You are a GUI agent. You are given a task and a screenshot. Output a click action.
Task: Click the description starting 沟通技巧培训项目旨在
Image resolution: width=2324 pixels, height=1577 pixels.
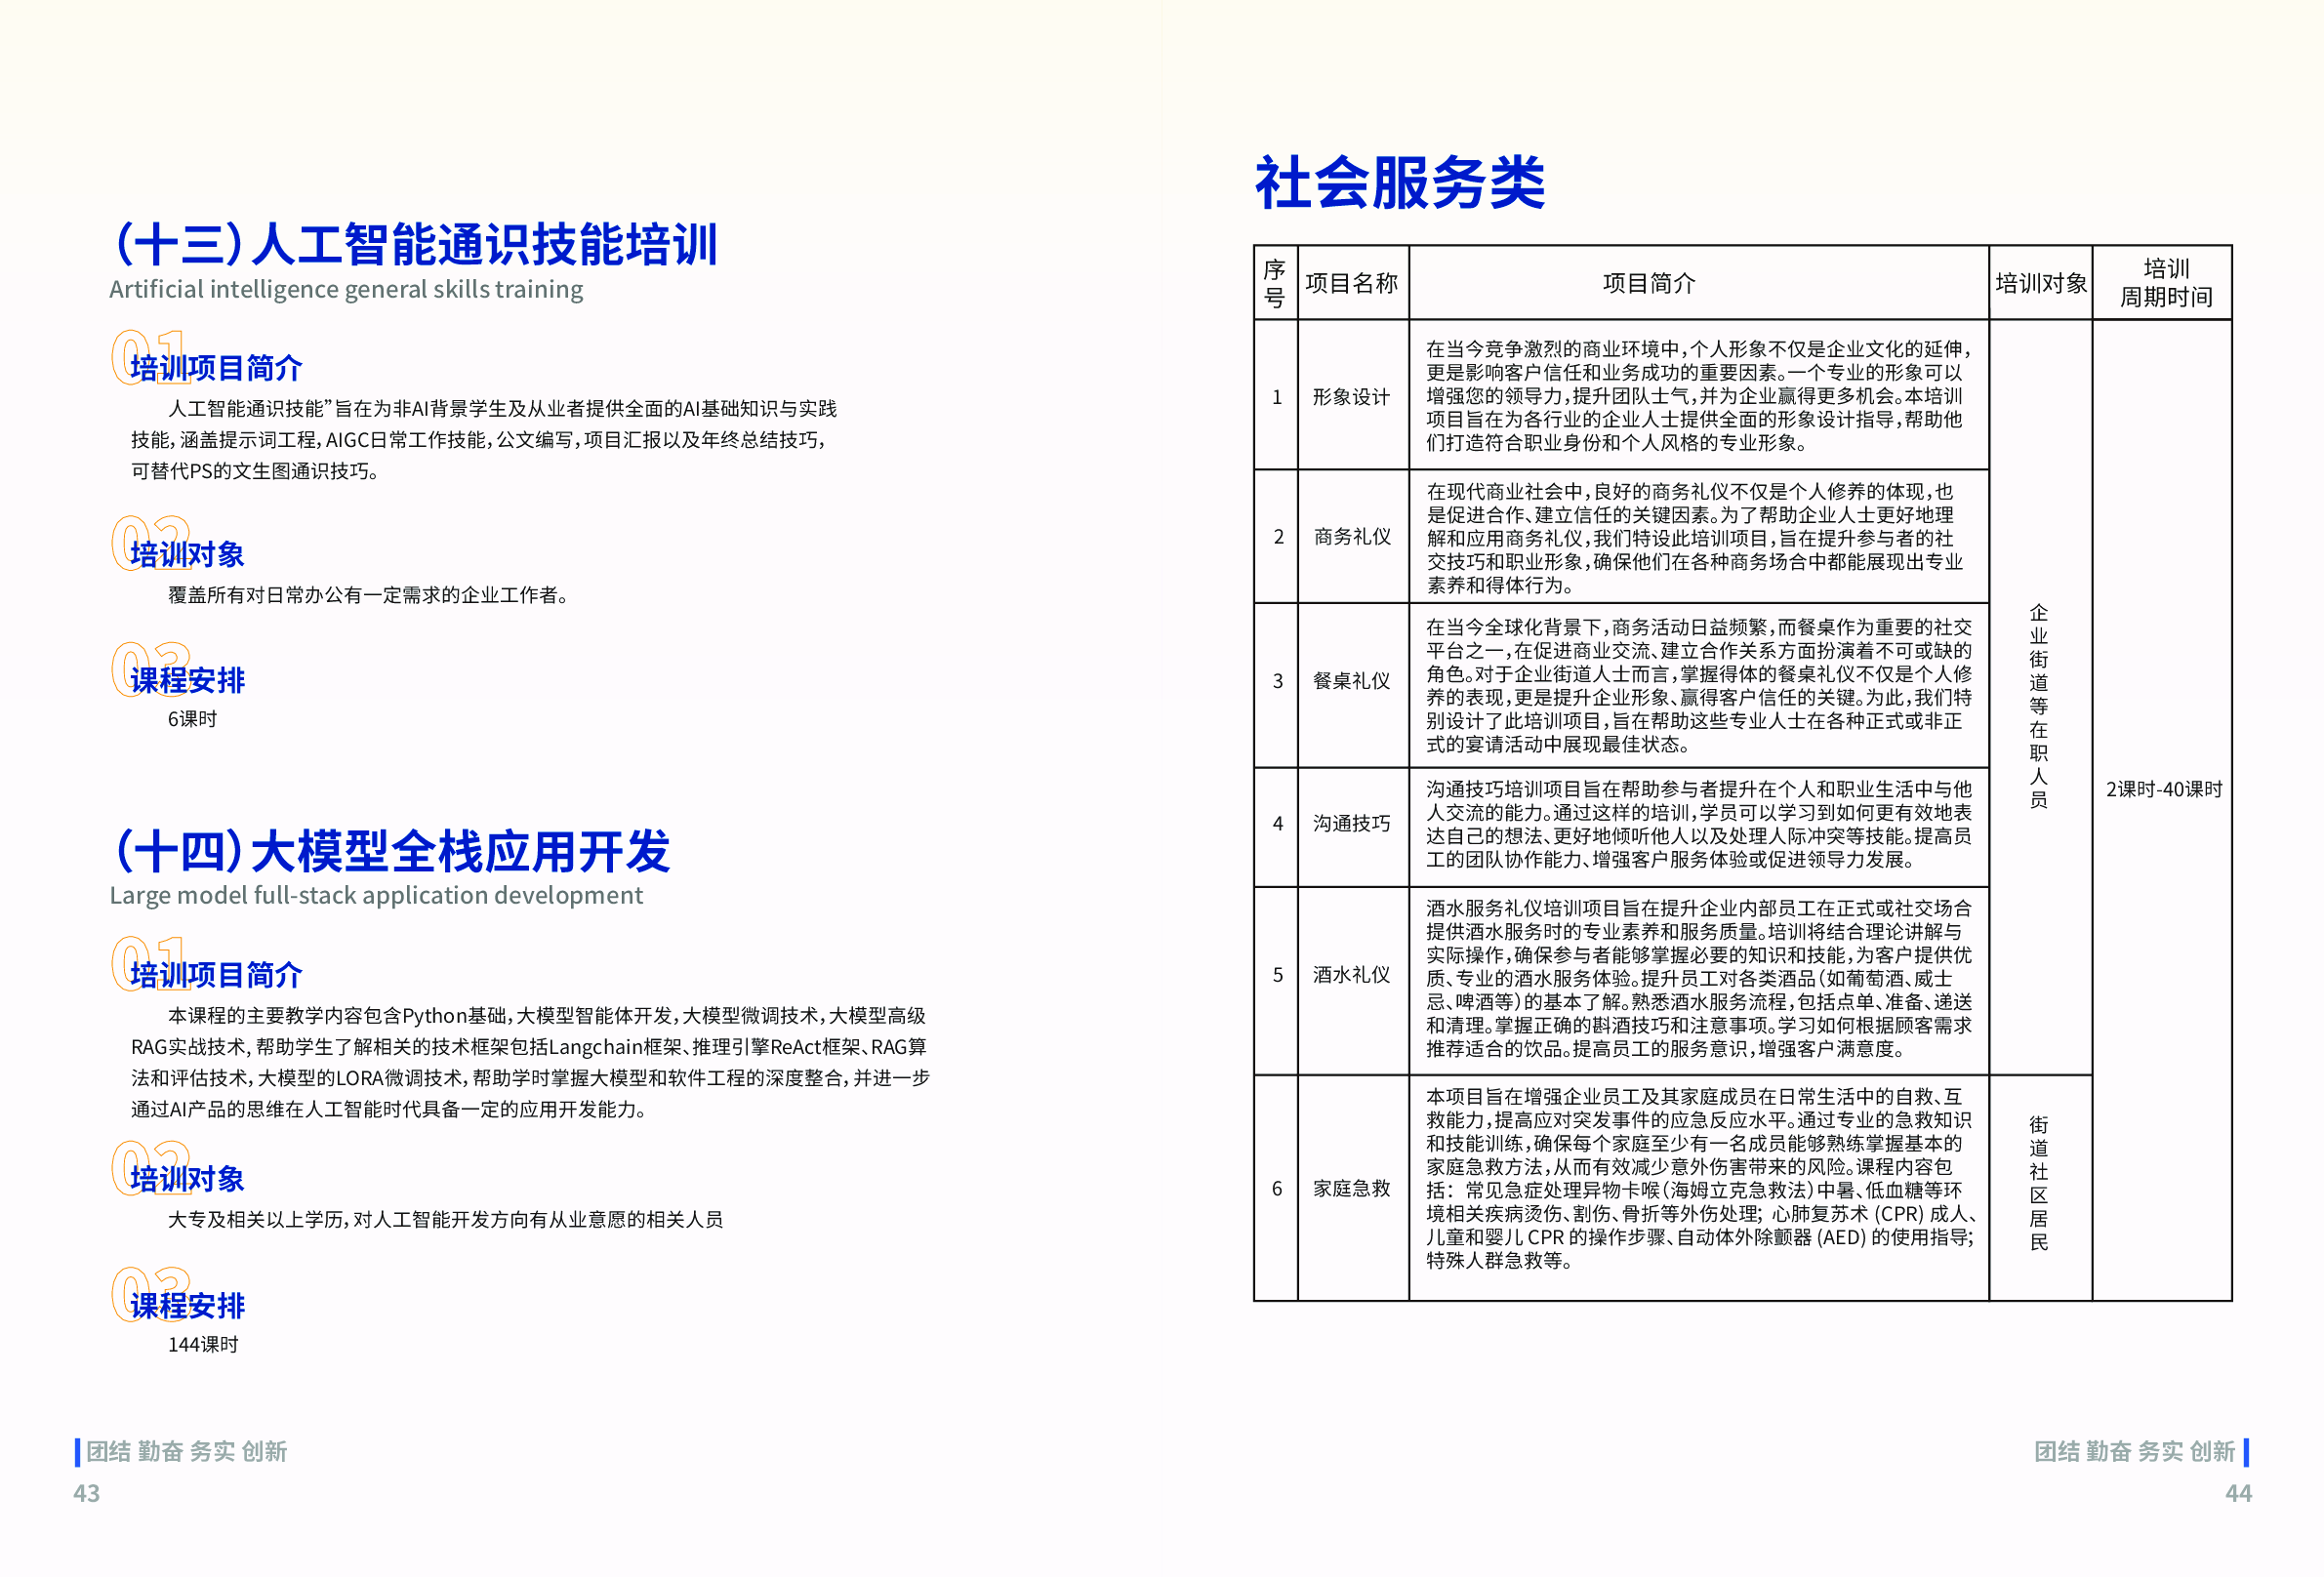[1698, 824]
